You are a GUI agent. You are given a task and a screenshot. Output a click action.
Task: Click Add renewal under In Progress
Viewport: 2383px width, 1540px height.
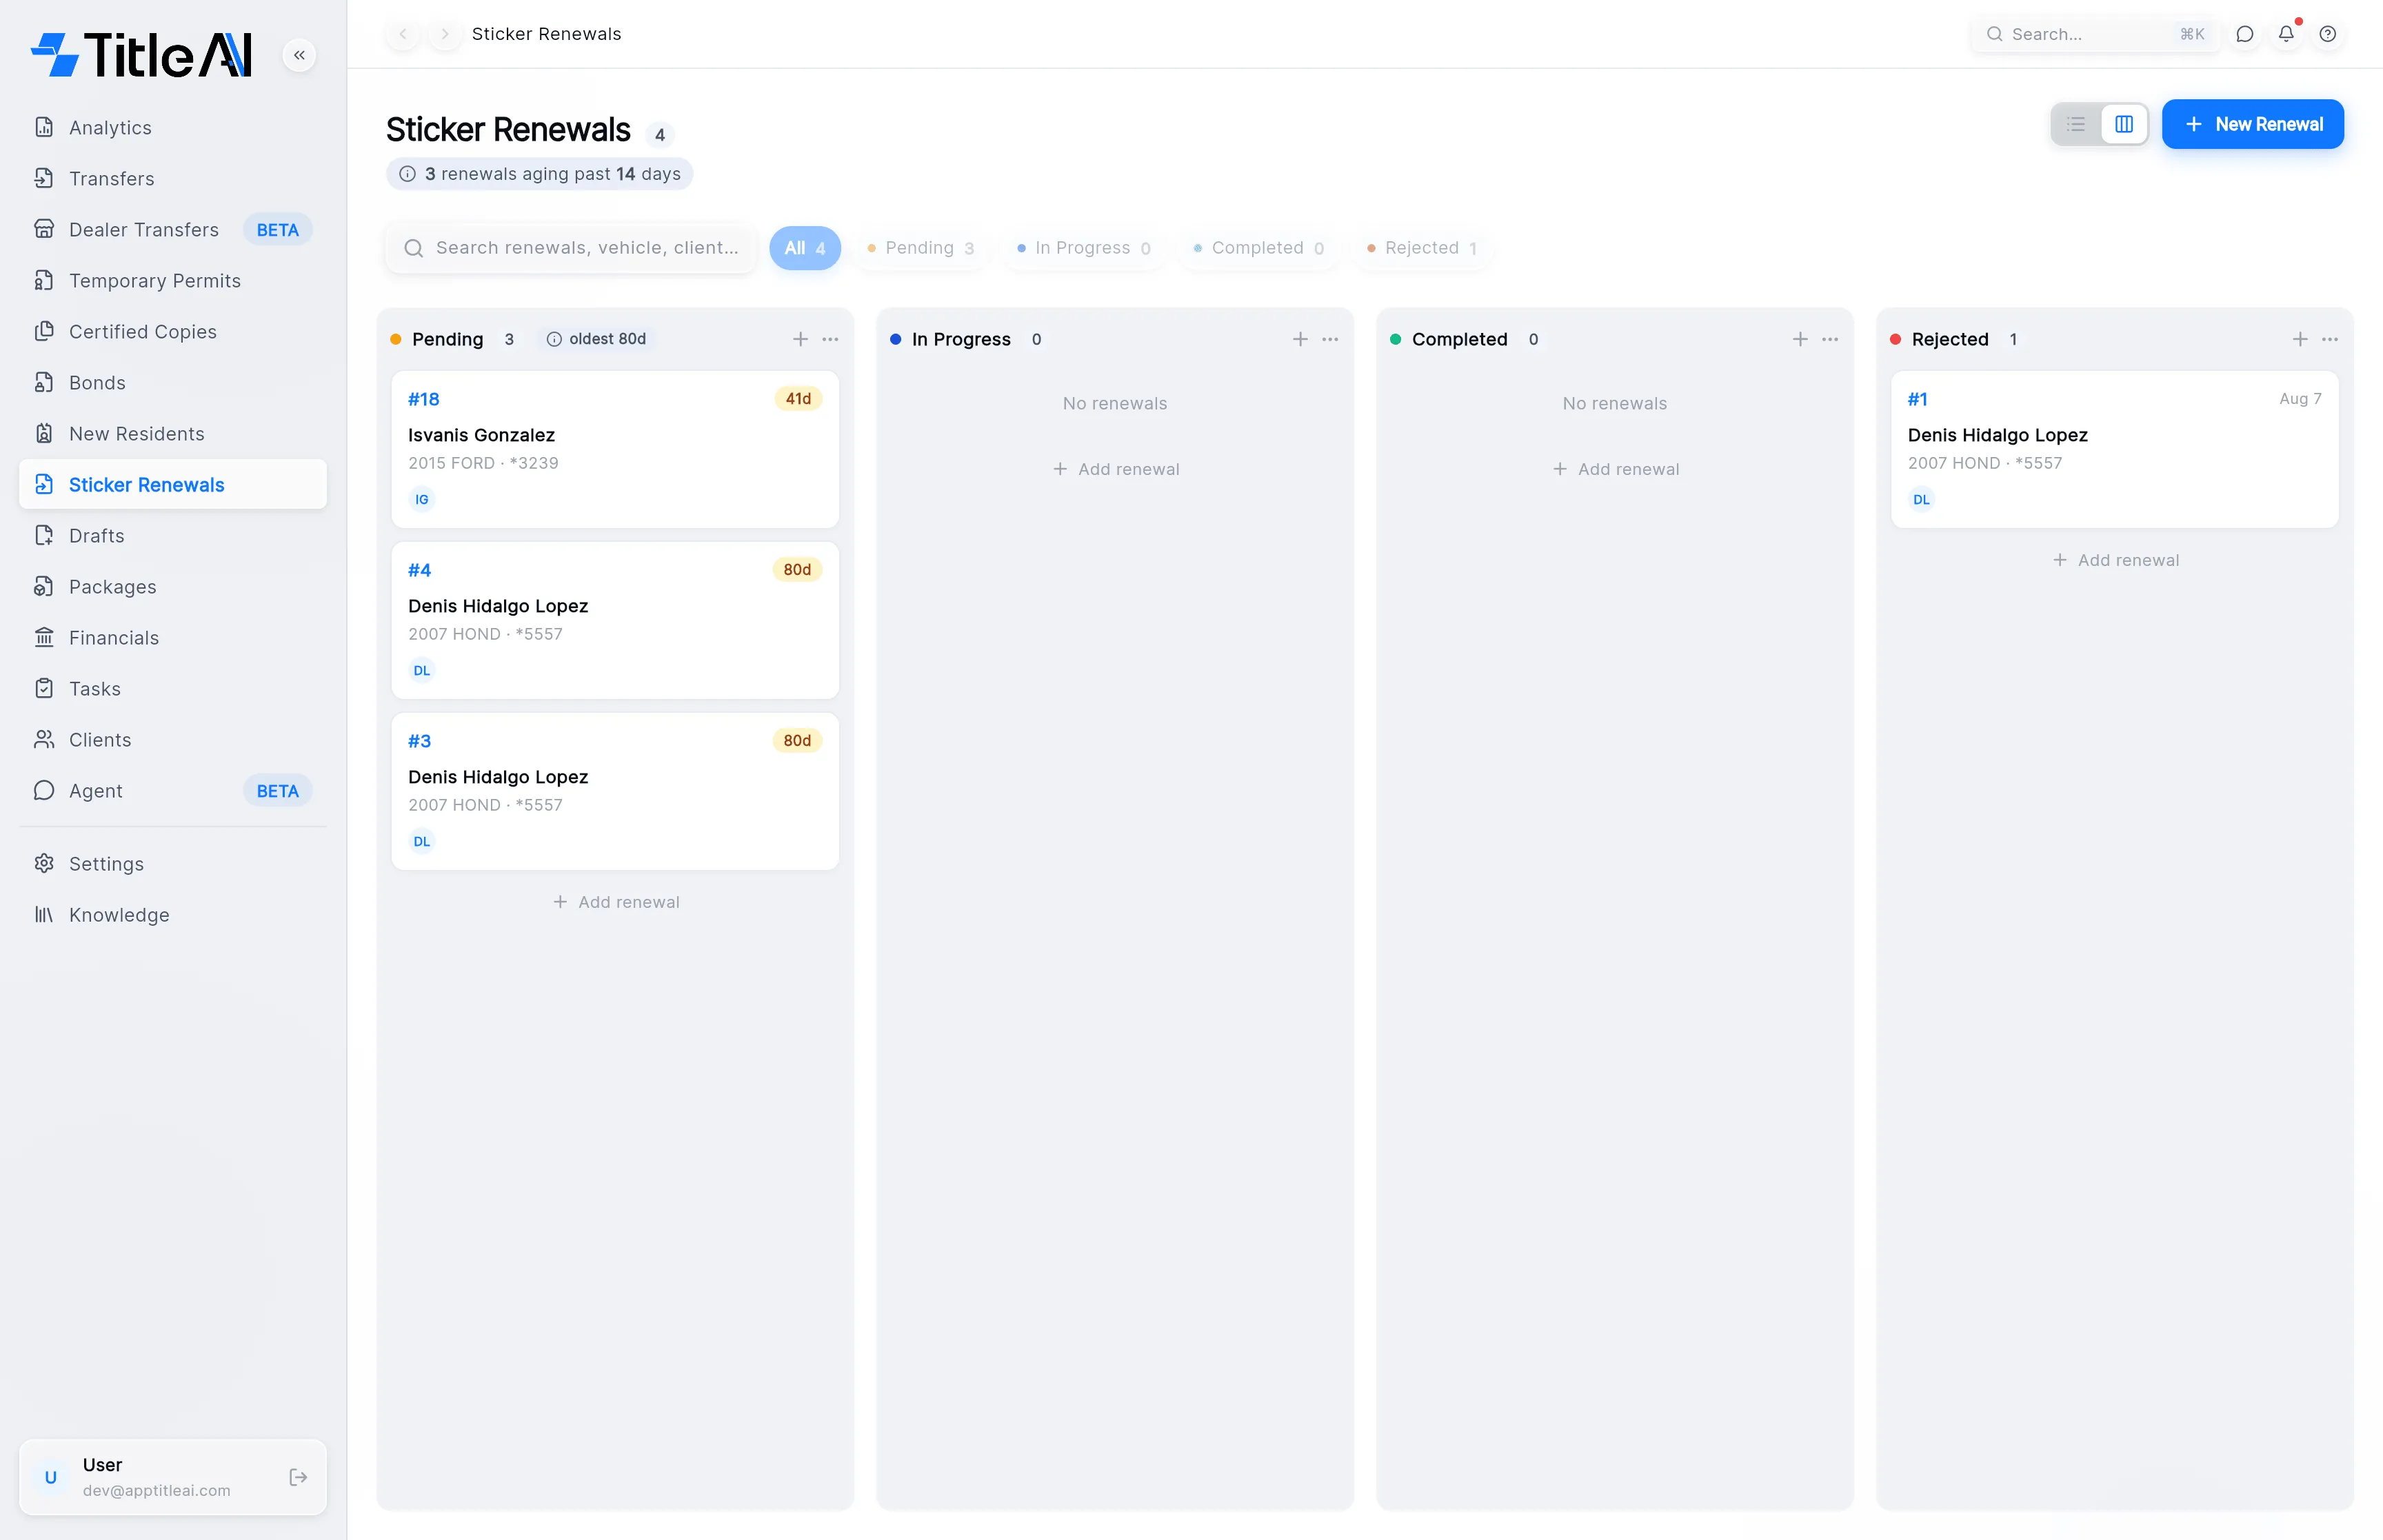click(x=1116, y=469)
